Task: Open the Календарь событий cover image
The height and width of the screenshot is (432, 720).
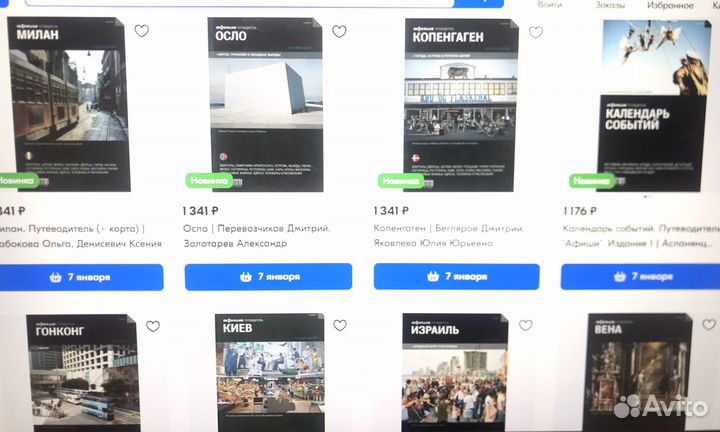Action: coord(654,106)
